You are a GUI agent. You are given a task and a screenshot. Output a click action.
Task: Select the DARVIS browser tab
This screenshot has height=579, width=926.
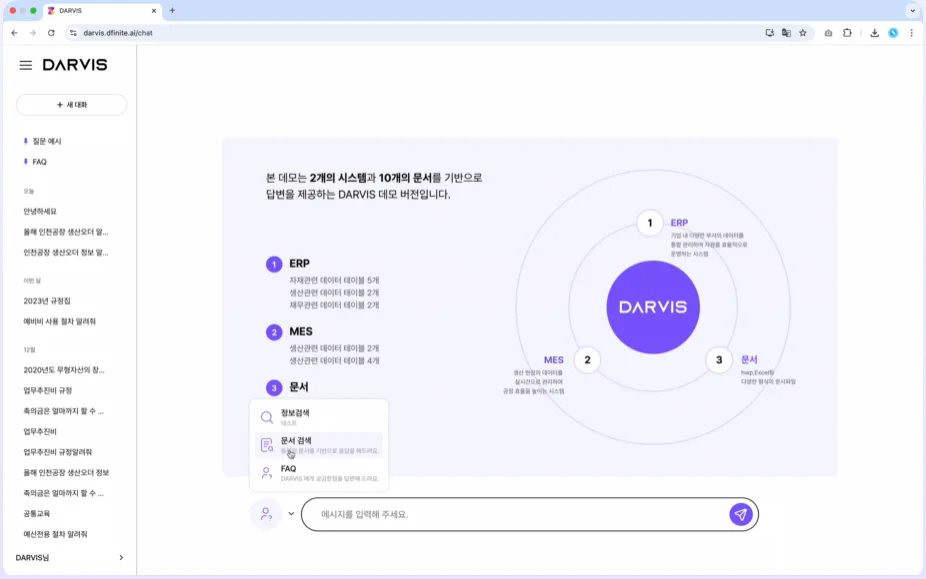click(x=102, y=11)
